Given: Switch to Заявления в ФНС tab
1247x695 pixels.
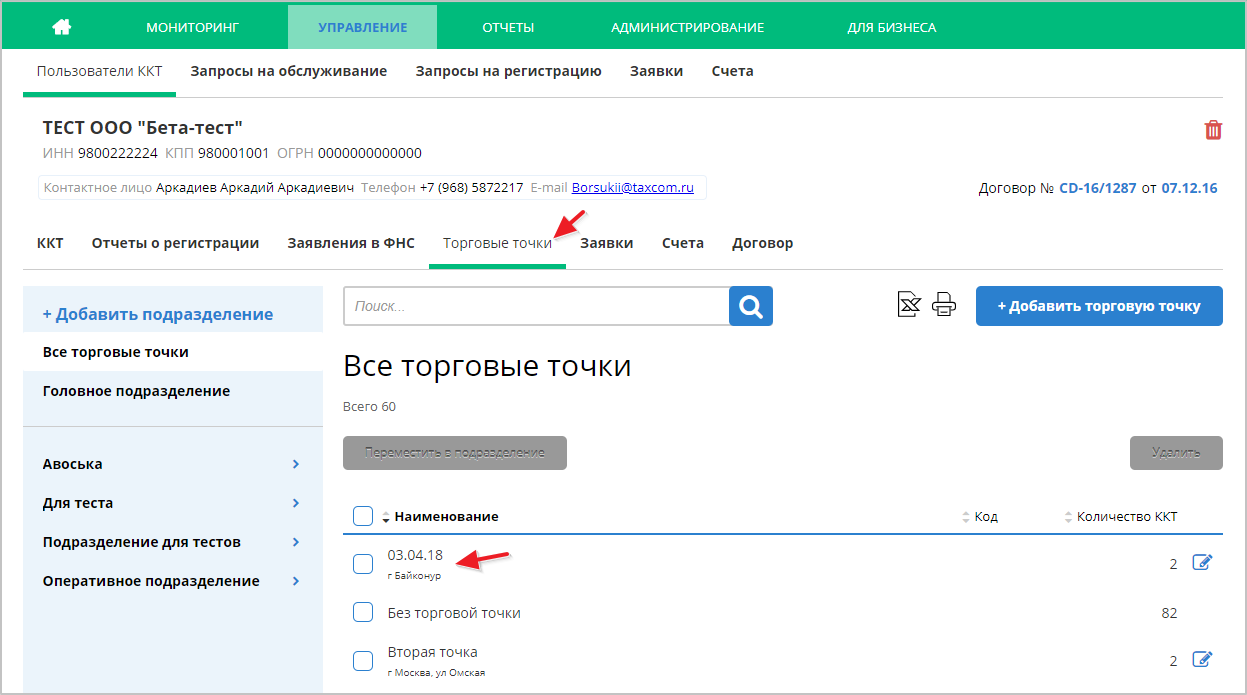Looking at the screenshot, I should coord(351,243).
